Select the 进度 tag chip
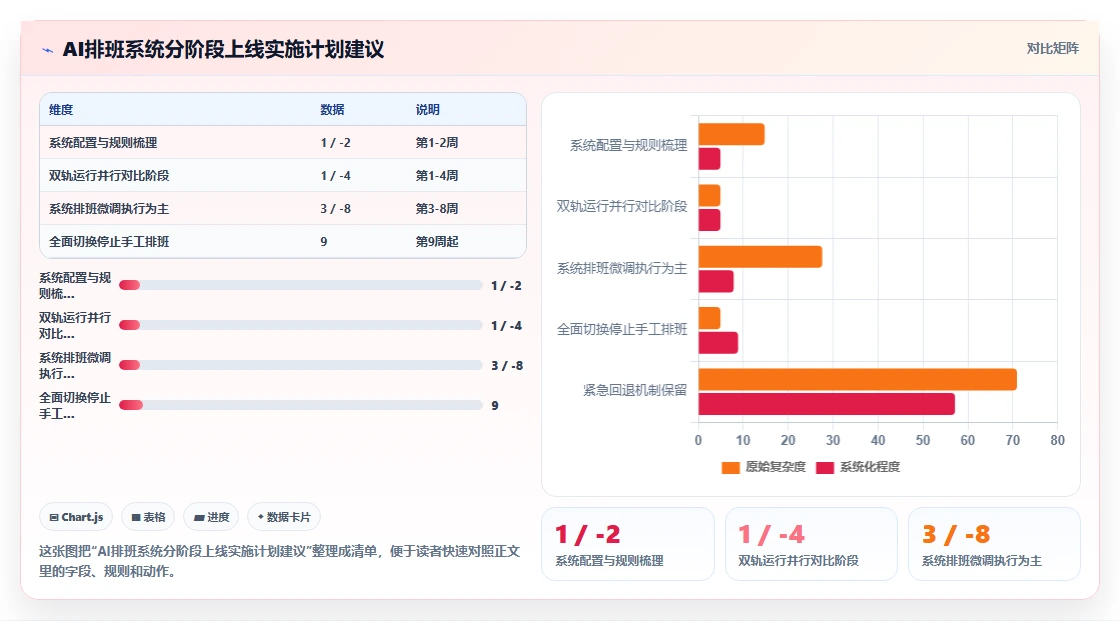Image resolution: width=1120 pixels, height=621 pixels. 211,517
